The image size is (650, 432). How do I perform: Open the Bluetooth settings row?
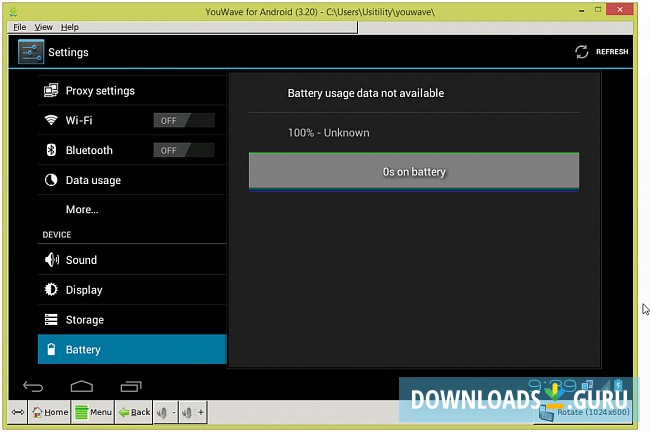pyautogui.click(x=132, y=150)
